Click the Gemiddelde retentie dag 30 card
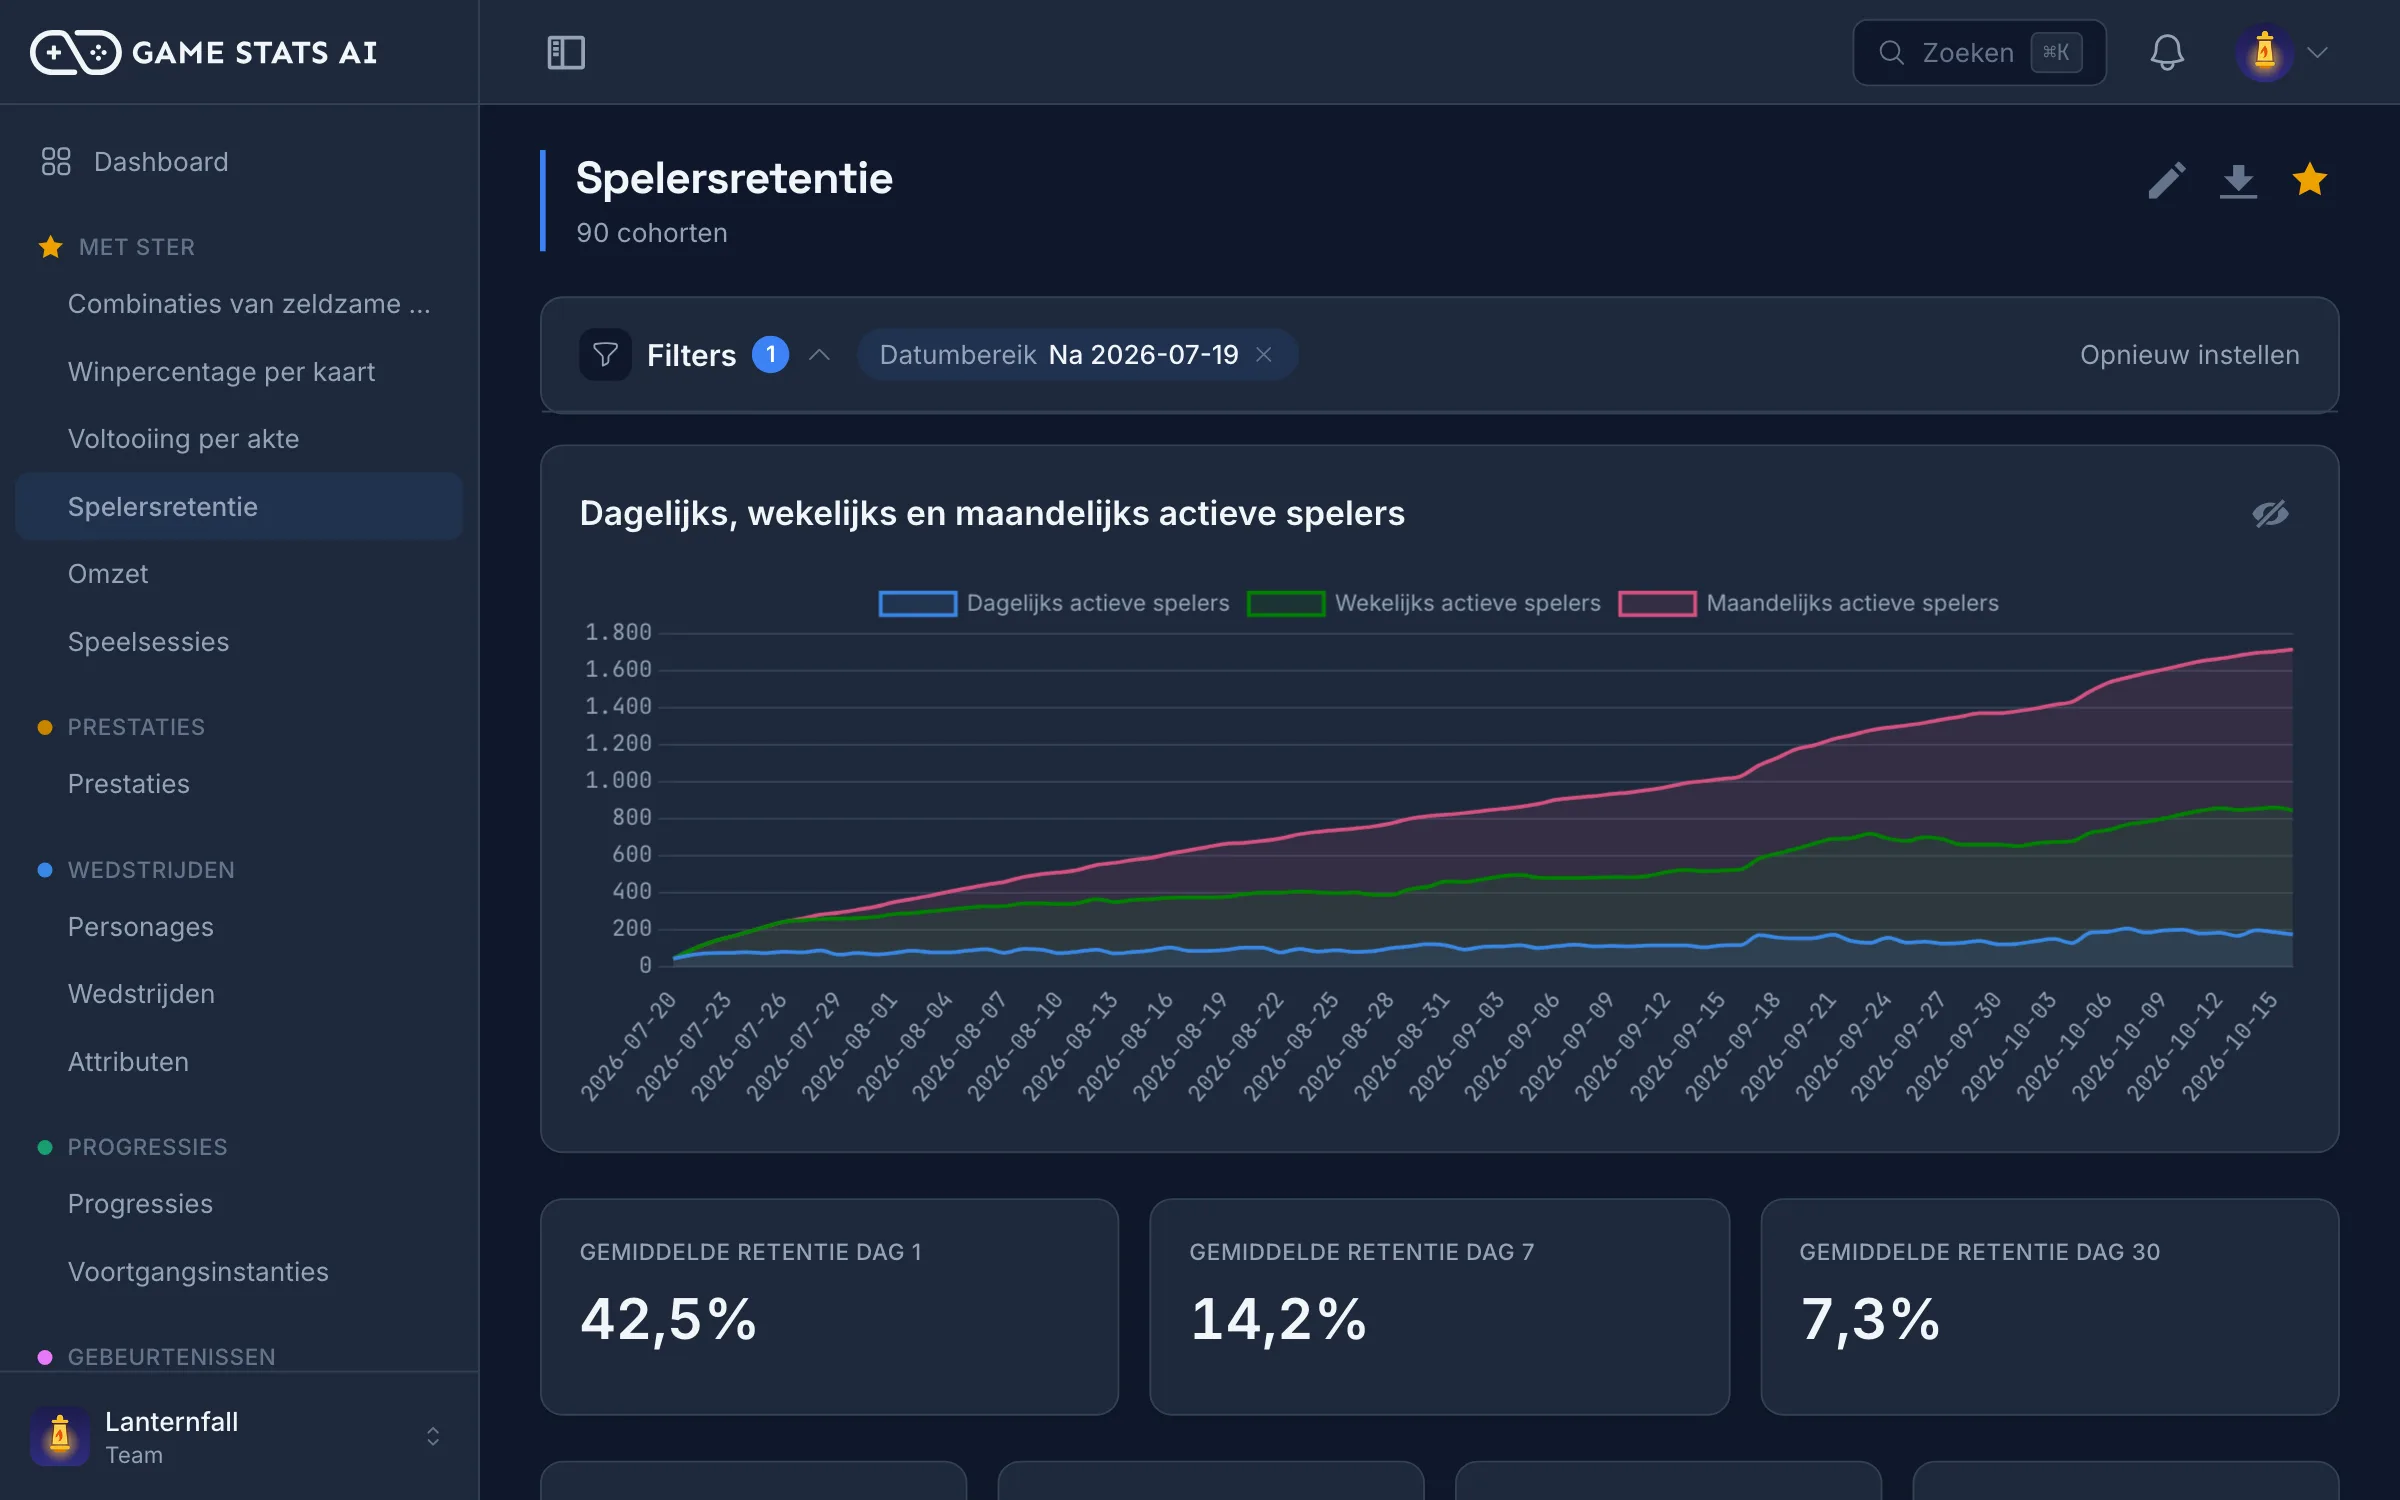Image resolution: width=2400 pixels, height=1500 pixels. pos(2049,1307)
